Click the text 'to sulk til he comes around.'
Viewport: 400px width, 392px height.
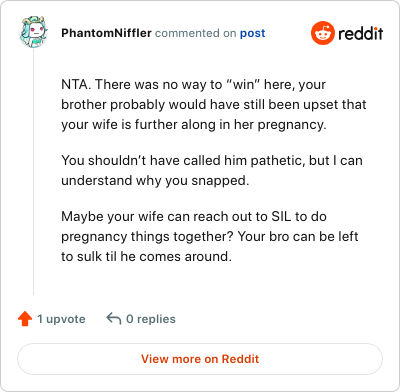146,257
